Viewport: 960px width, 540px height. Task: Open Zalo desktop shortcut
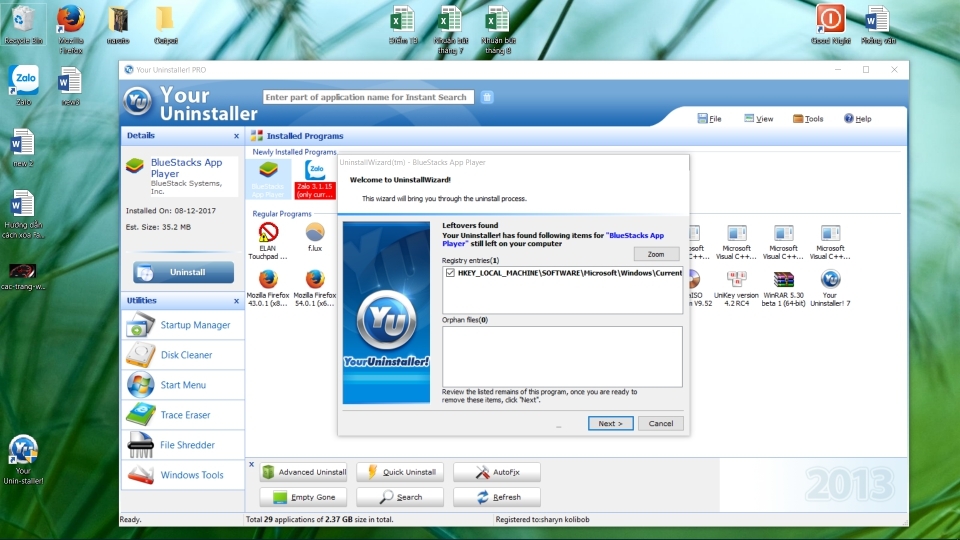24,86
